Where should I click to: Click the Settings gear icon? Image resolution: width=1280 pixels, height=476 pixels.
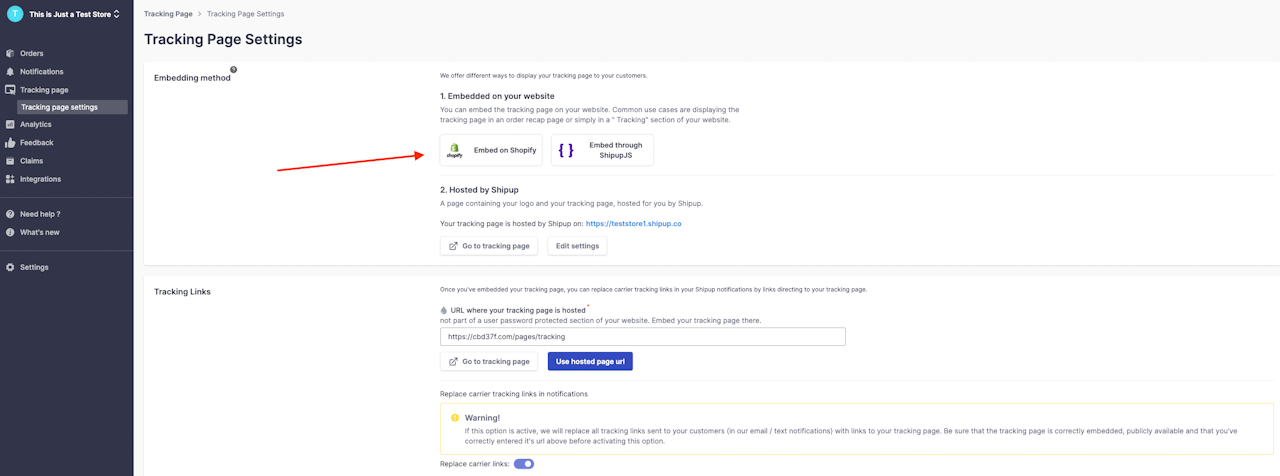[x=10, y=267]
